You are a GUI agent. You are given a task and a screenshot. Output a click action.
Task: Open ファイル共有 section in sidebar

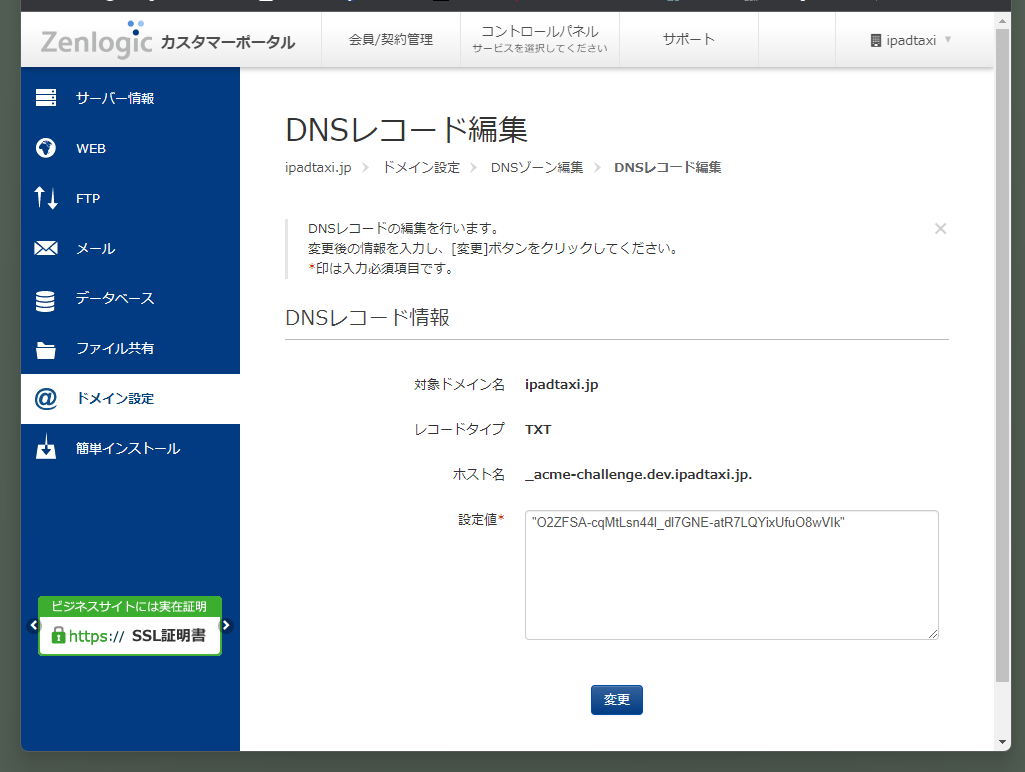point(130,348)
